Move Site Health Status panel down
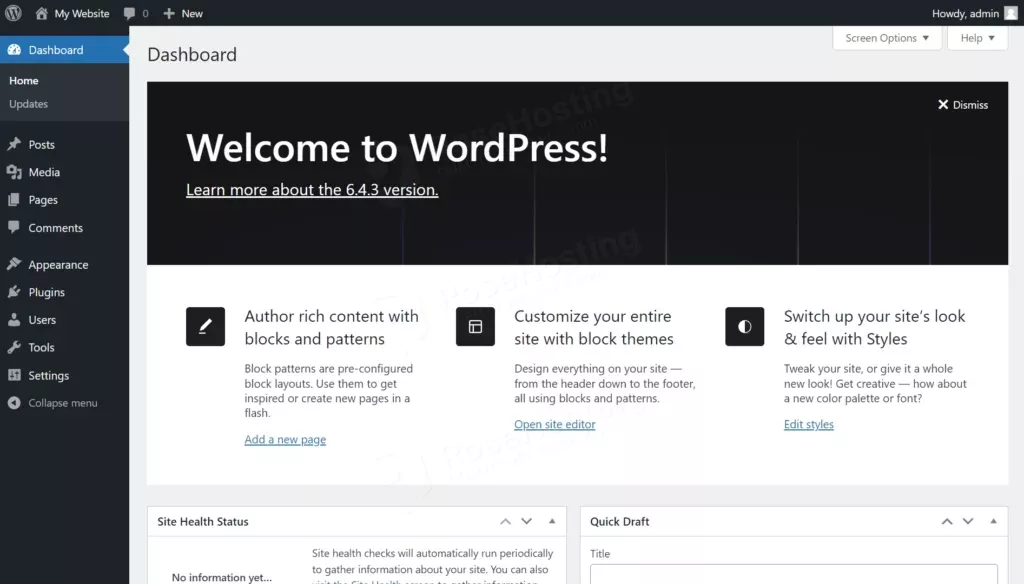The height and width of the screenshot is (584, 1024). 527,522
